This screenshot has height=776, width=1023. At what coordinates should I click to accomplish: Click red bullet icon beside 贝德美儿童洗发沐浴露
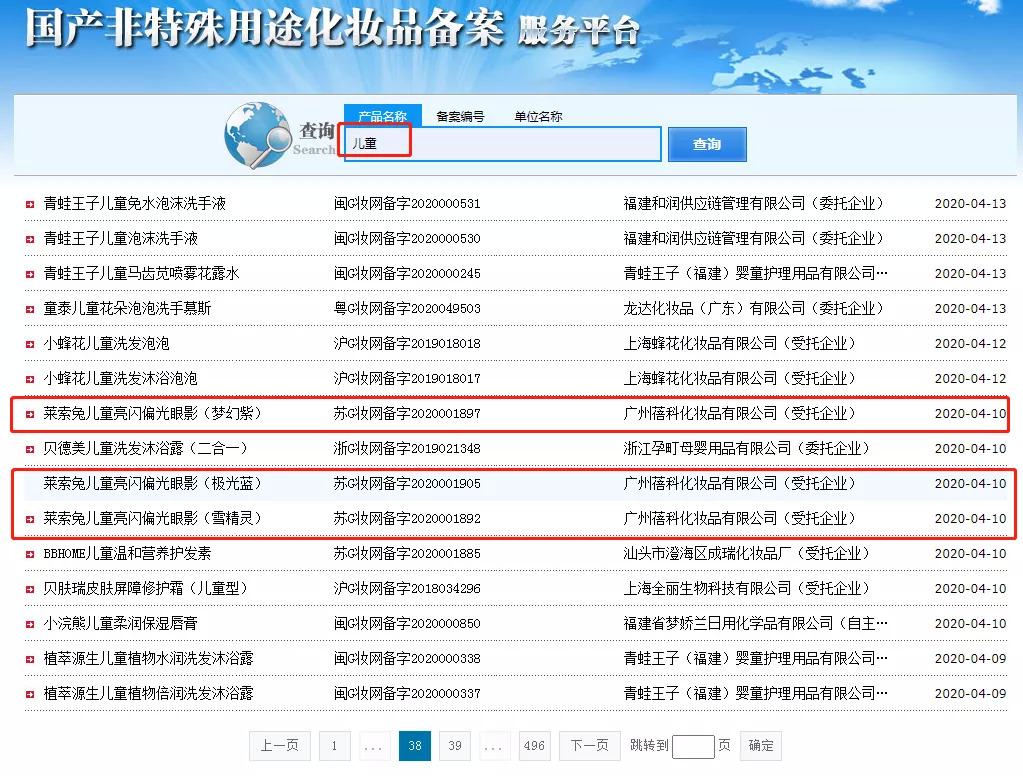(29, 449)
